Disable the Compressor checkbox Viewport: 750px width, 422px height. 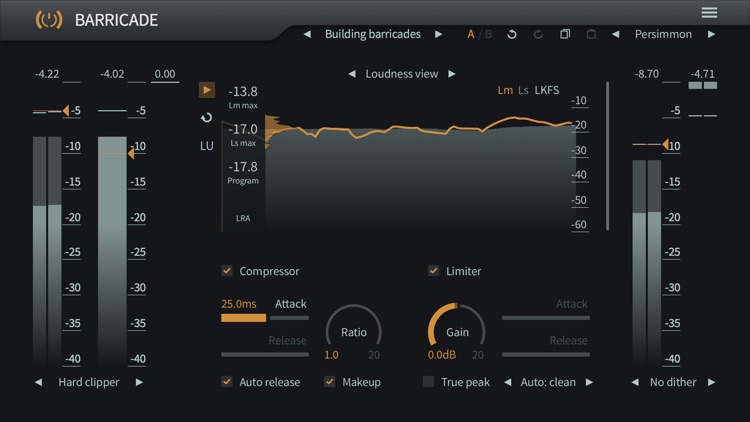pyautogui.click(x=227, y=271)
